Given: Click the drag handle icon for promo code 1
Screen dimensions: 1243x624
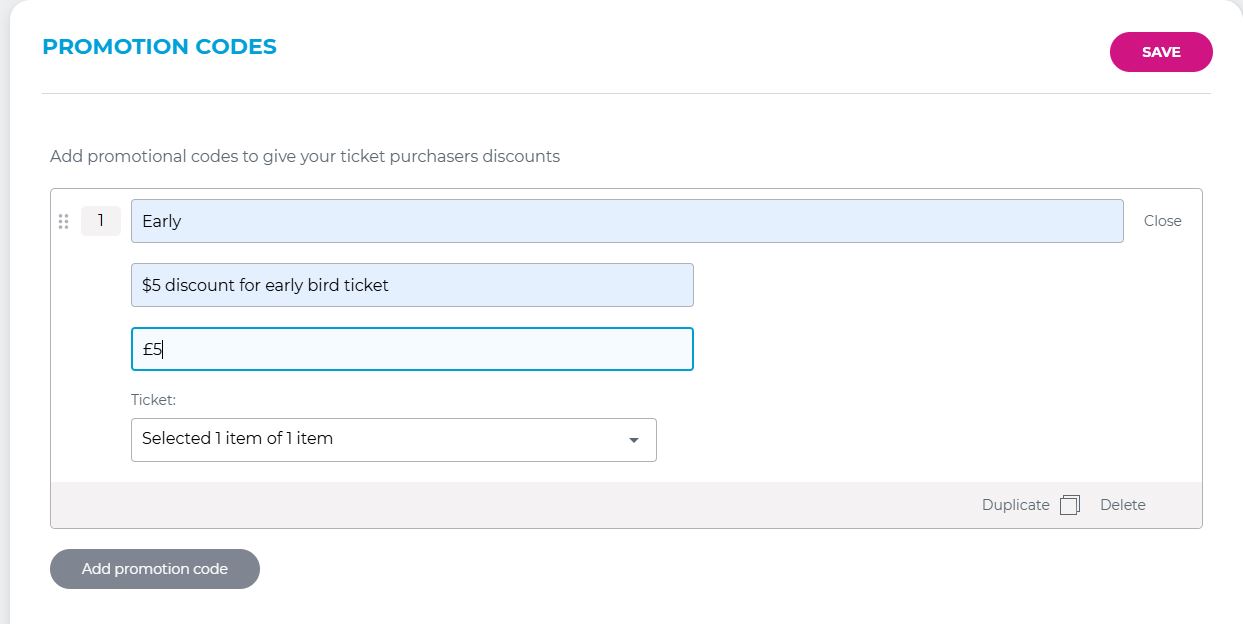Looking at the screenshot, I should (x=64, y=221).
